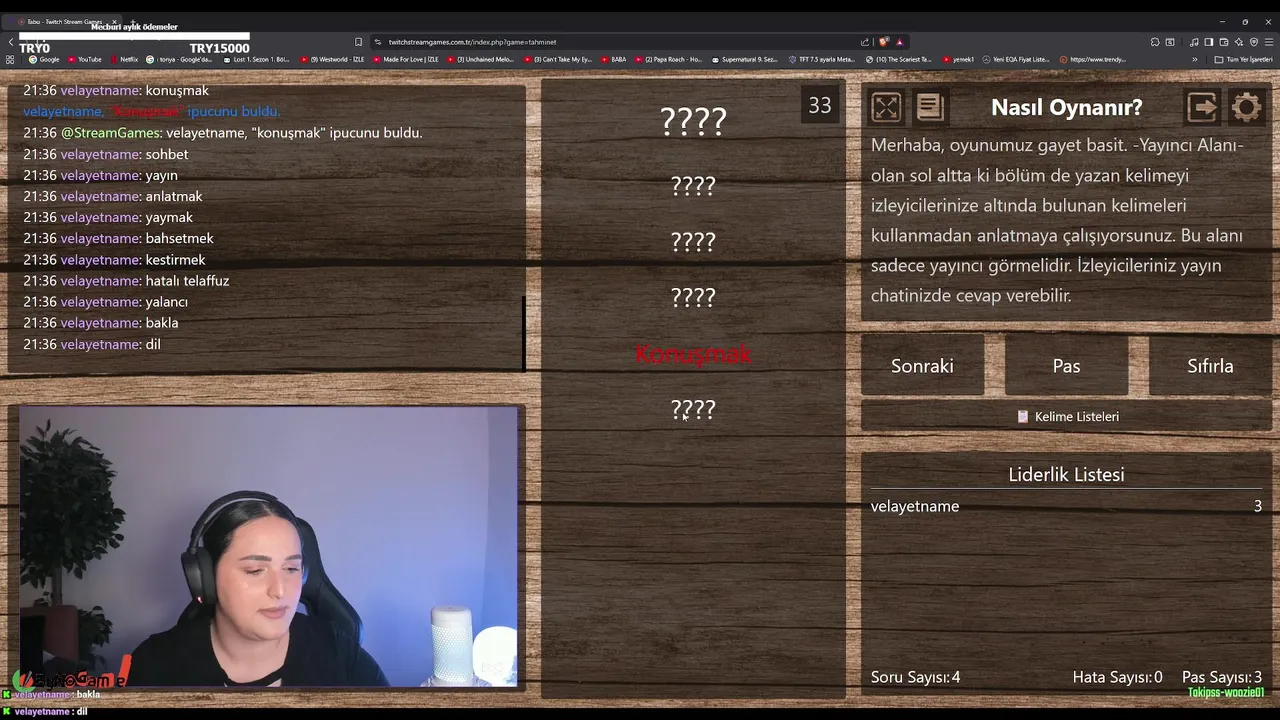This screenshot has height=720, width=1280.
Task: Click the Brave VPN shield icon
Action: (1254, 42)
